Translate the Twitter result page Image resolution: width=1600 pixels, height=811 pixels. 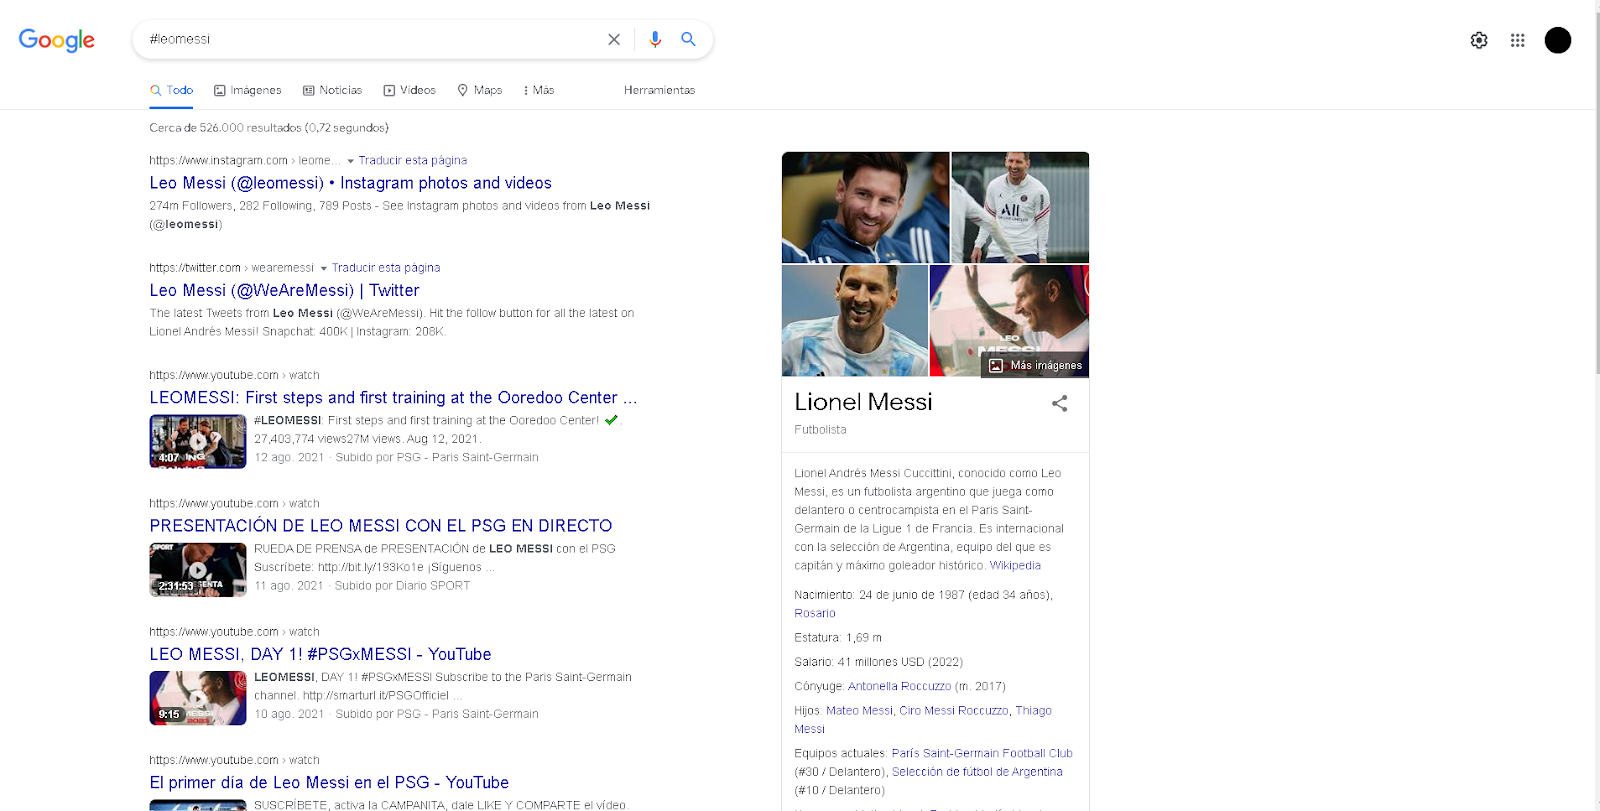pyautogui.click(x=386, y=268)
